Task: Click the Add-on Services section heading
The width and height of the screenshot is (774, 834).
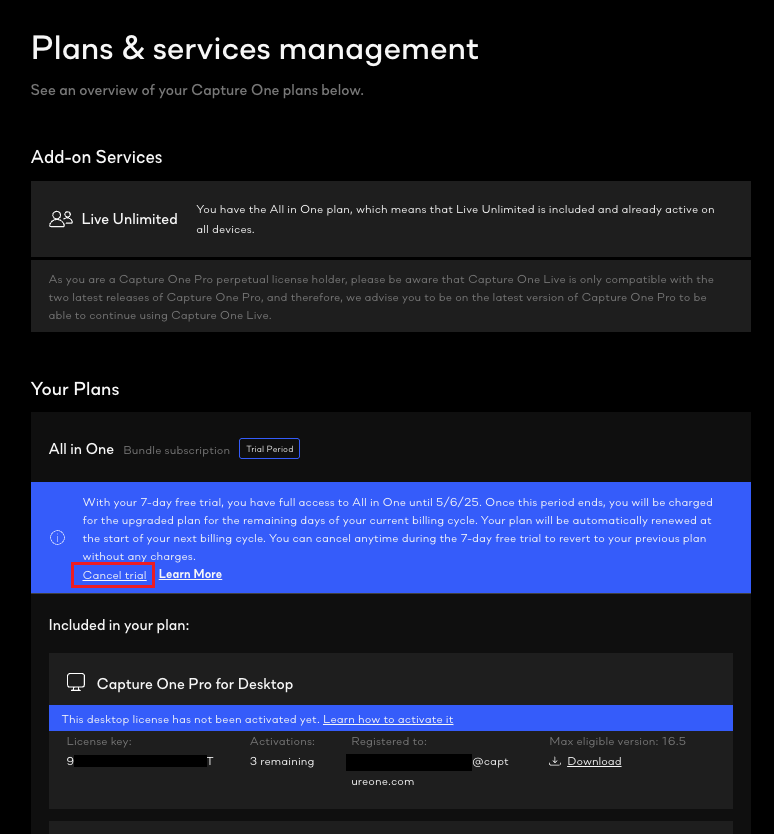Action: tap(96, 157)
